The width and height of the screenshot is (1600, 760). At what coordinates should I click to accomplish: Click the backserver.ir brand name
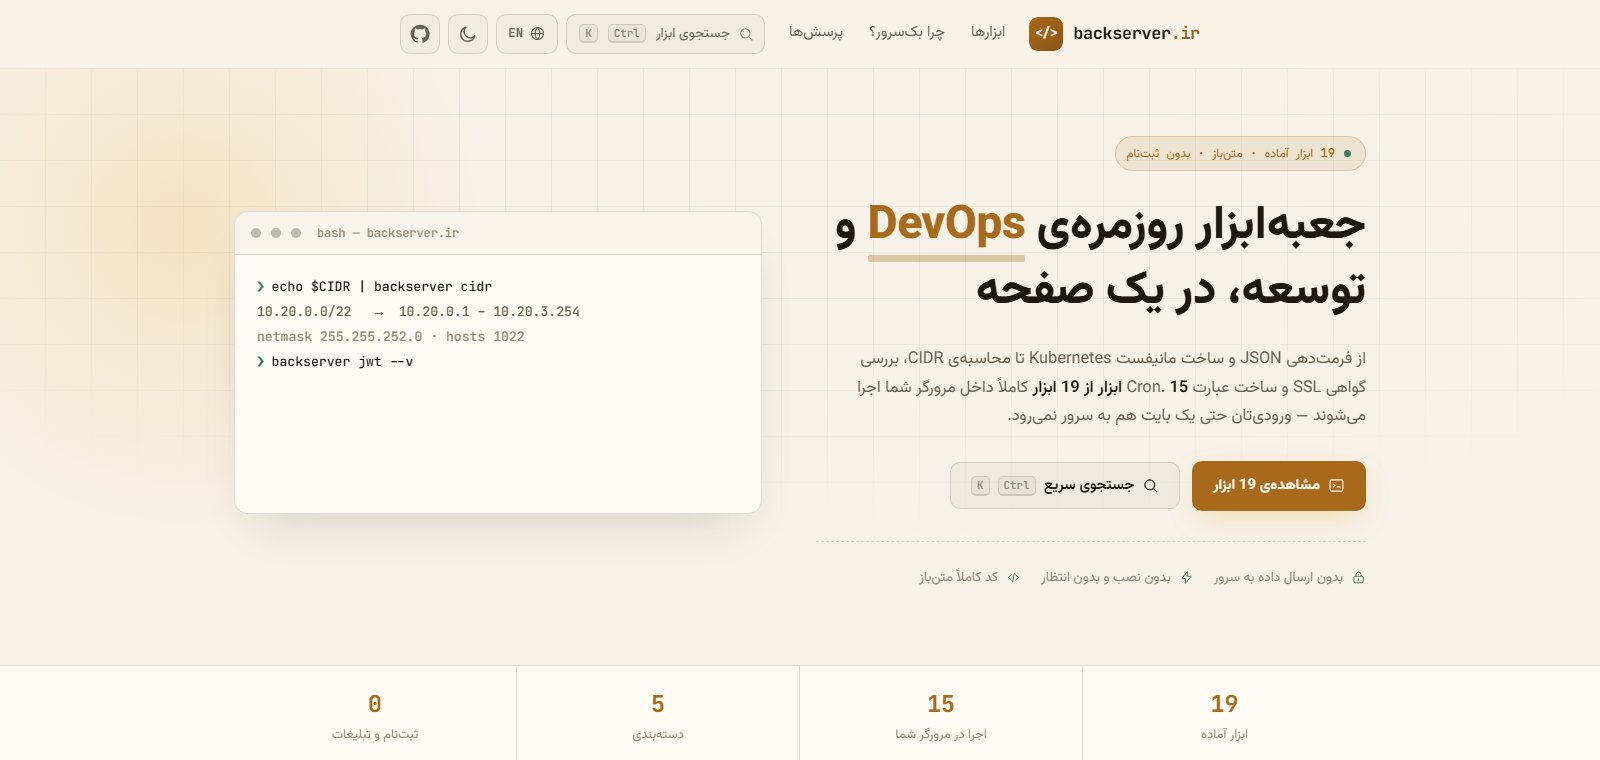[1136, 33]
